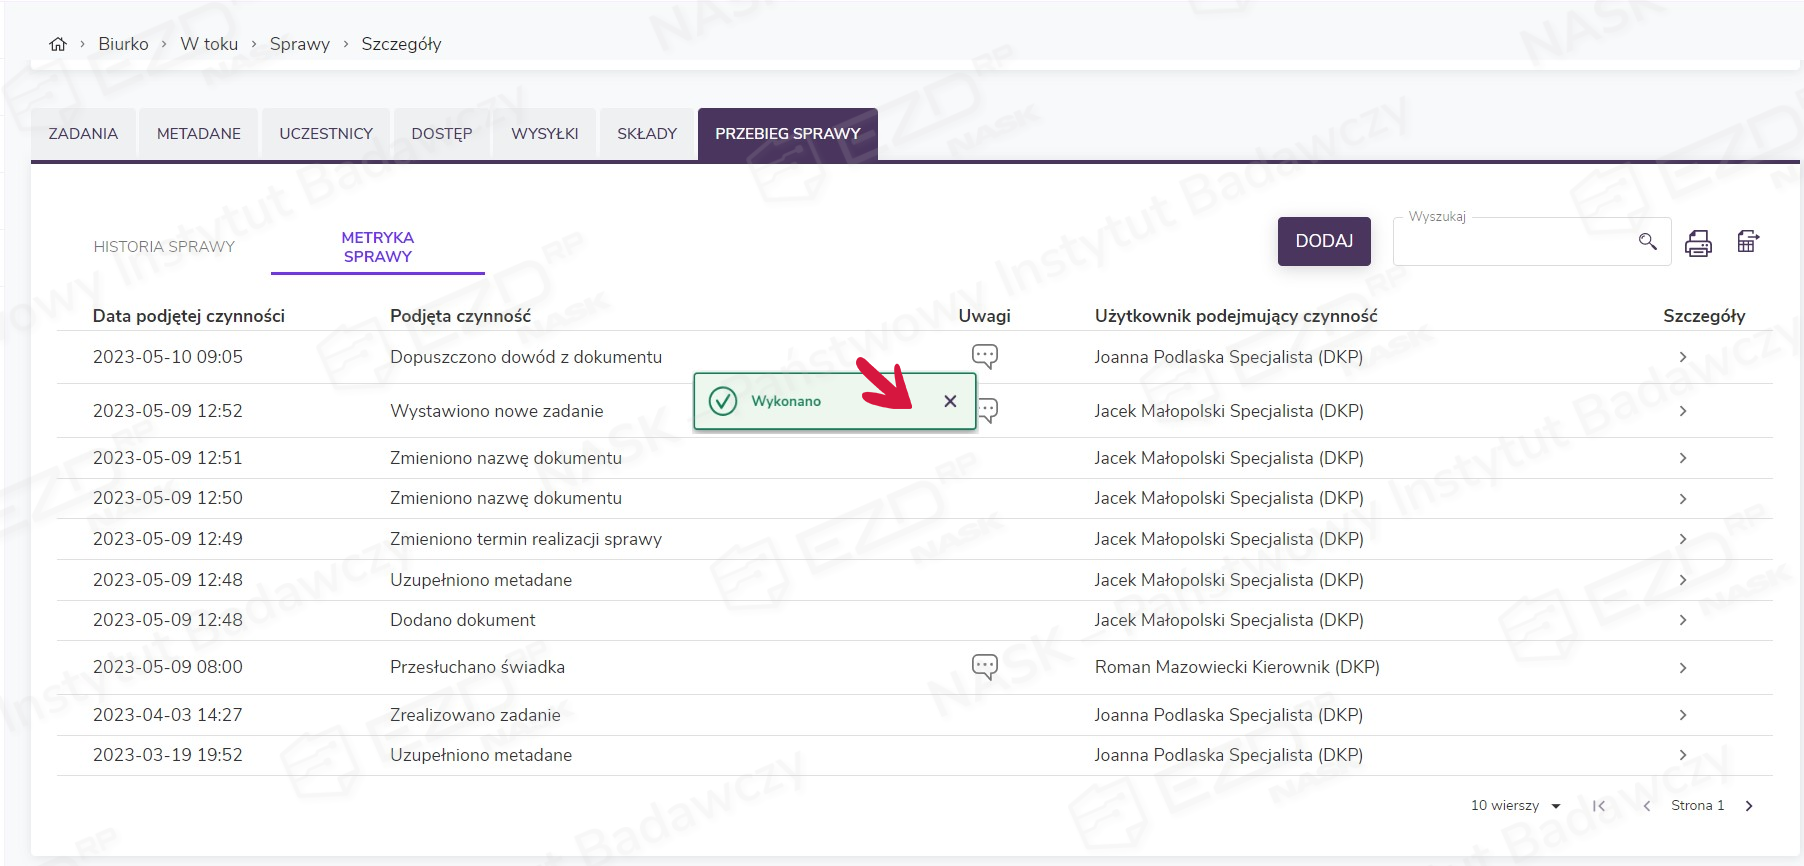The image size is (1804, 866).
Task: Click the export table icon
Action: (x=1747, y=241)
